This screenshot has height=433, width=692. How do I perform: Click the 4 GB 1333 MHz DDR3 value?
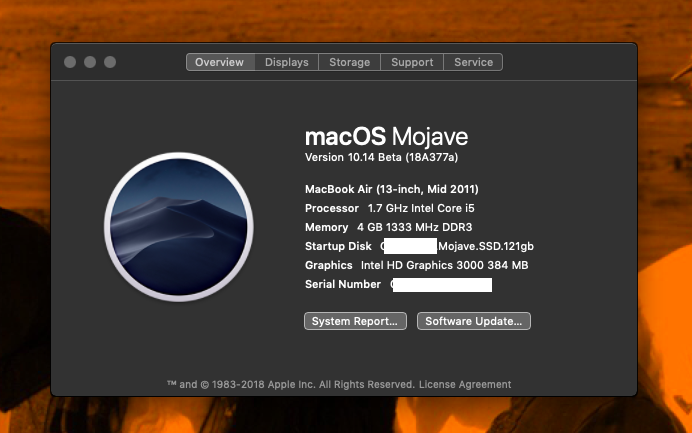(x=414, y=227)
